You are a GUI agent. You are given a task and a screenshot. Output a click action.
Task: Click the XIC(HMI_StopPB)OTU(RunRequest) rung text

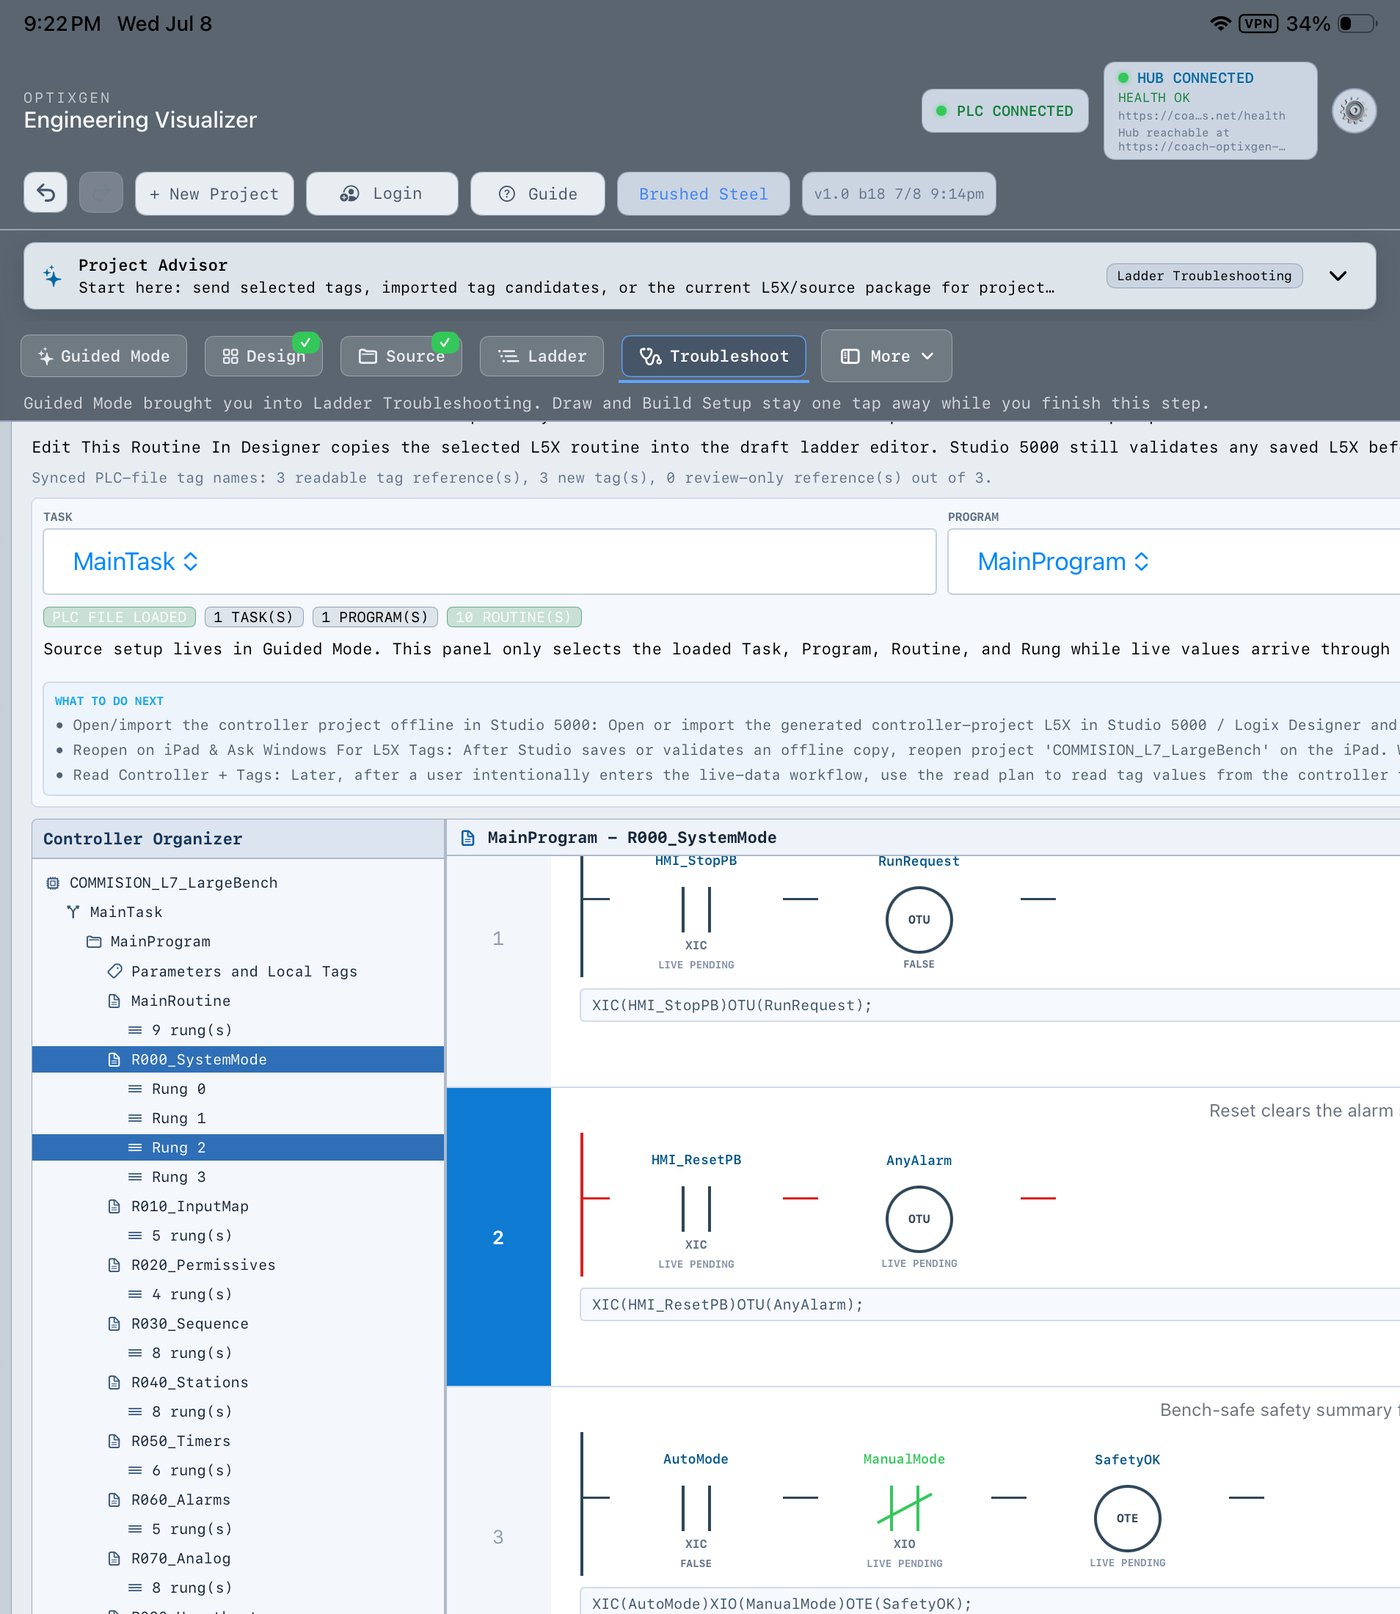[x=732, y=1006]
